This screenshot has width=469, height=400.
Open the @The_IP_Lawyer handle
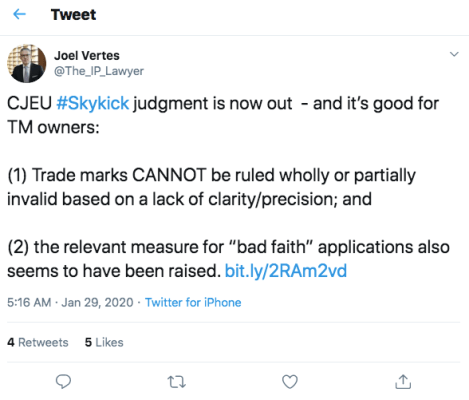99,71
